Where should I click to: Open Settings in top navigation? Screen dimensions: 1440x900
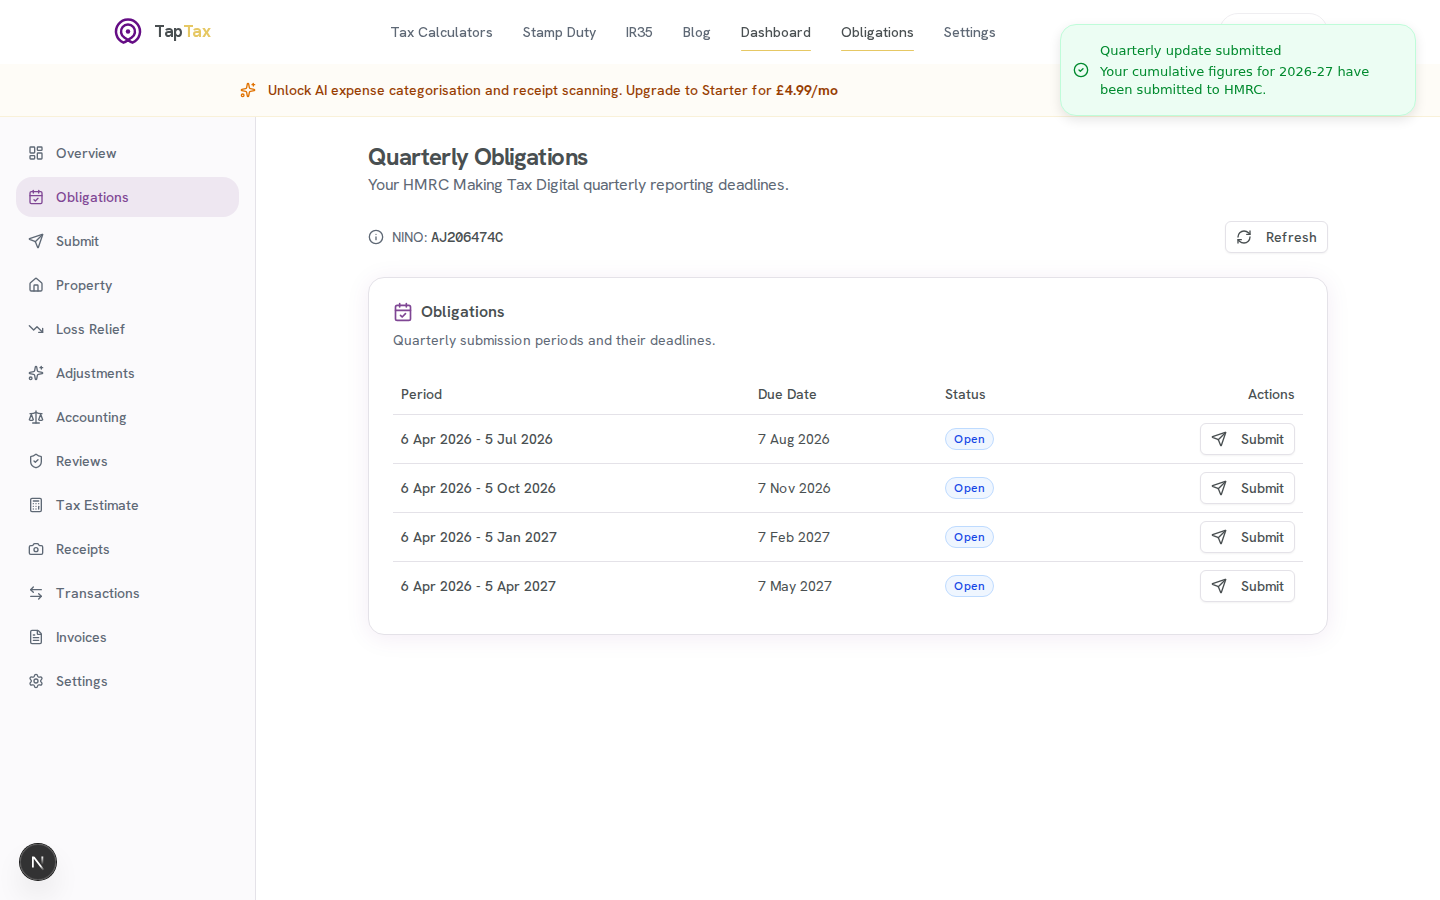point(969,32)
